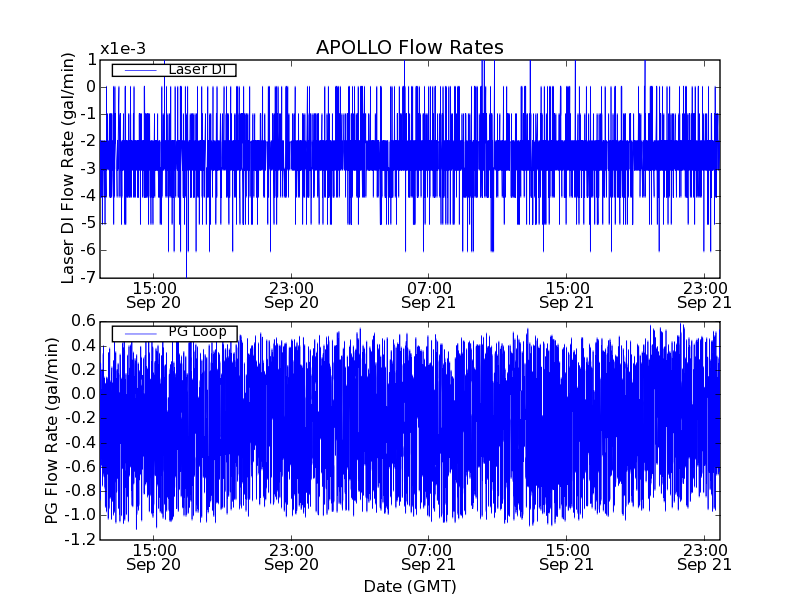This screenshot has width=800, height=600.
Task: Click bottom plot's 15:00 Sep 20 tick label
Action: (154, 556)
